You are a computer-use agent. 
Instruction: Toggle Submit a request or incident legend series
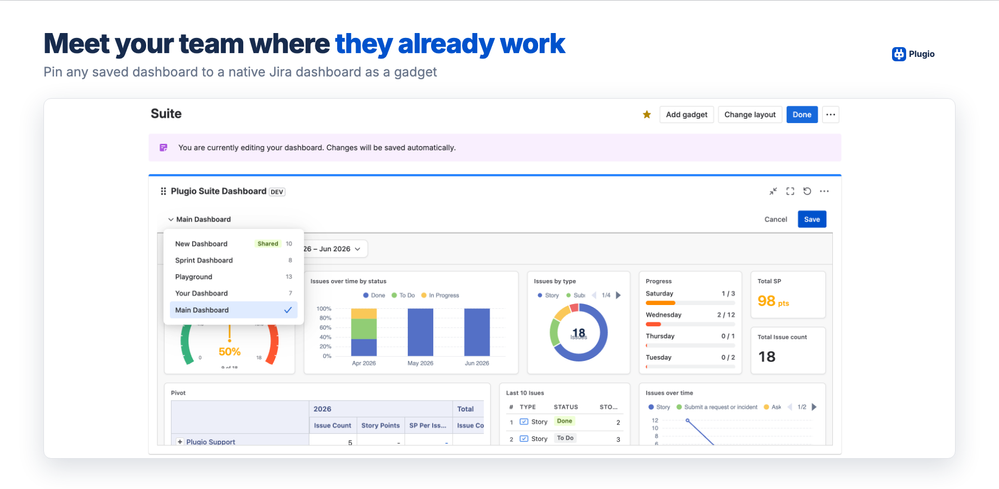click(x=718, y=407)
